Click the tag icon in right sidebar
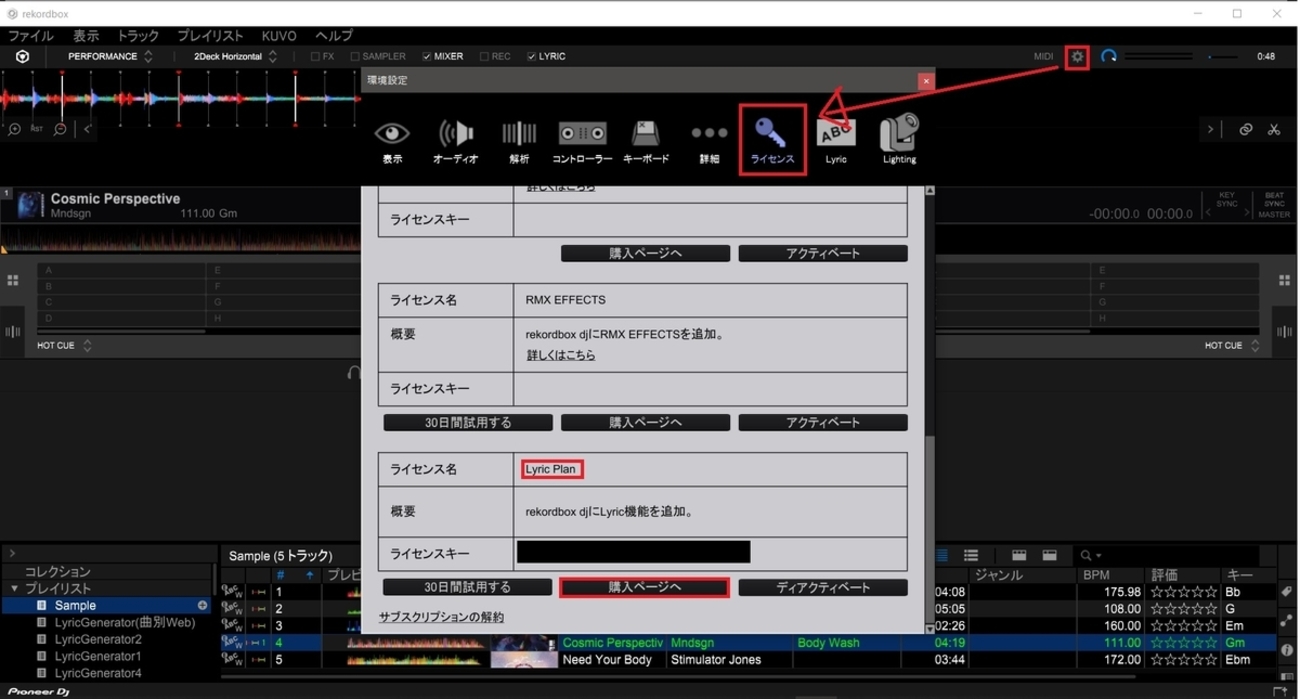The image size is (1300, 699). coord(1287,593)
